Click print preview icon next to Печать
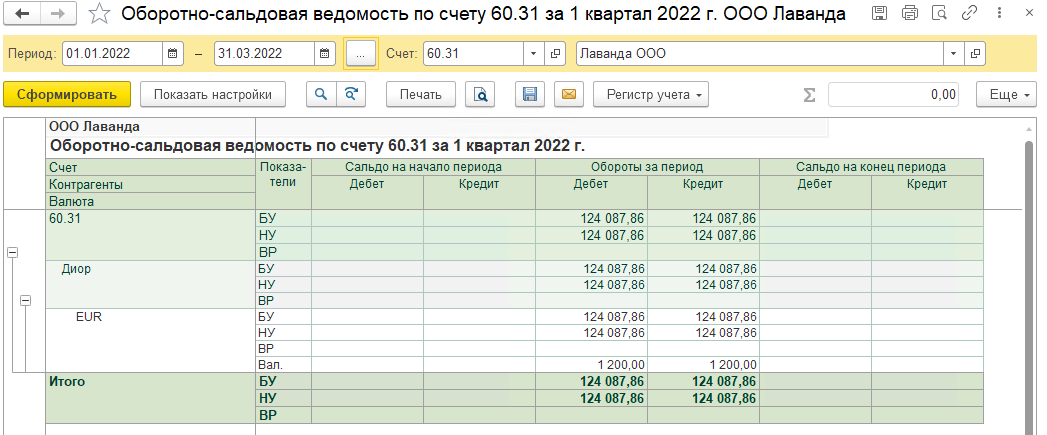The width and height of the screenshot is (1047, 435). (481, 95)
